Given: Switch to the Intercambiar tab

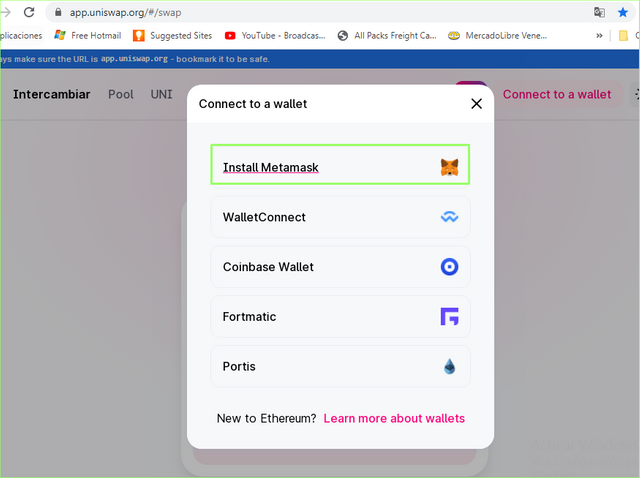Looking at the screenshot, I should [51, 94].
